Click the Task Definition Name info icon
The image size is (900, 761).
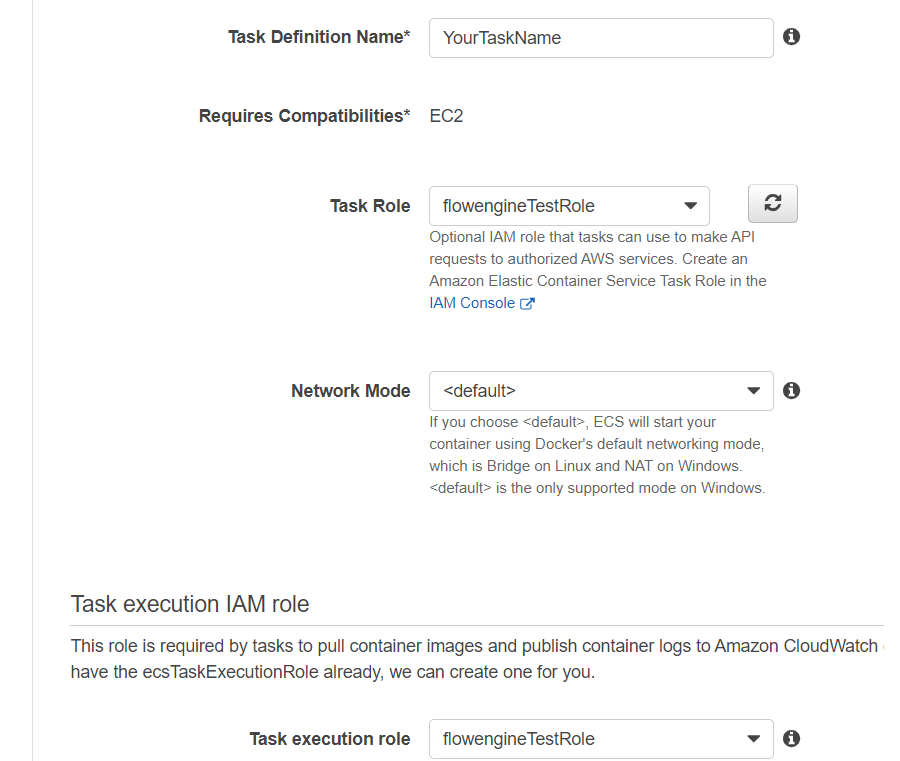point(791,37)
